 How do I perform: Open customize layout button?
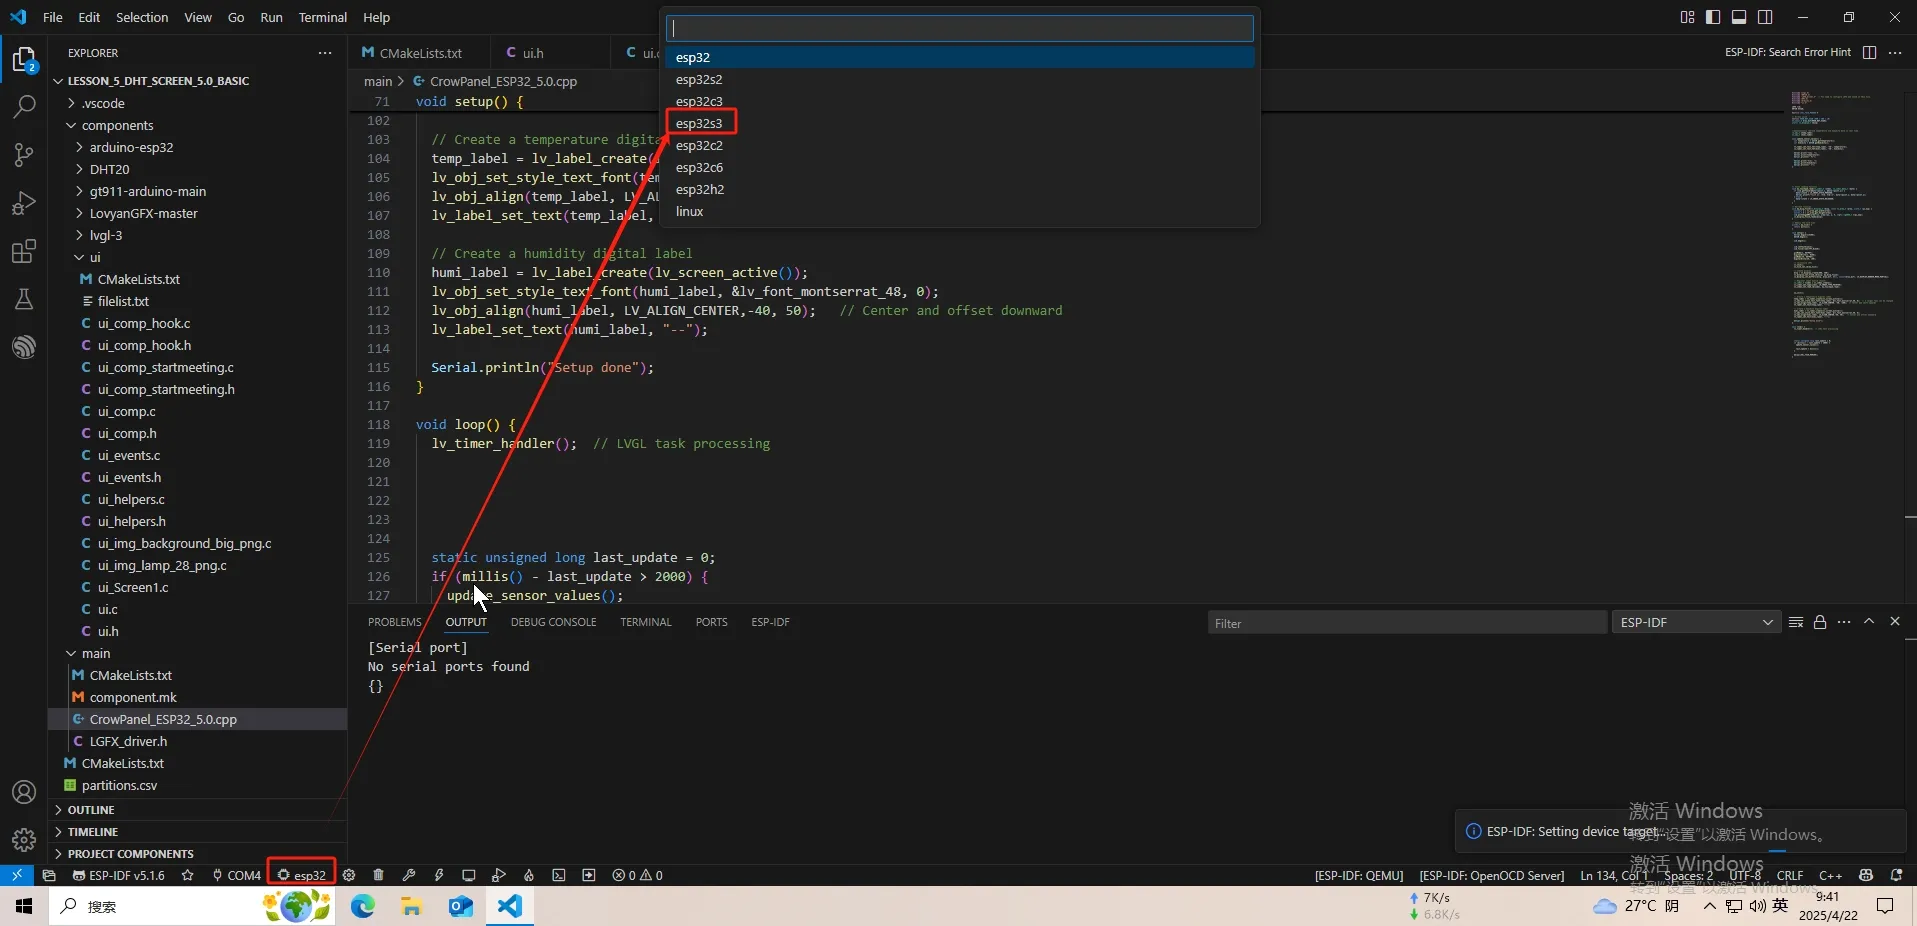(x=1687, y=17)
